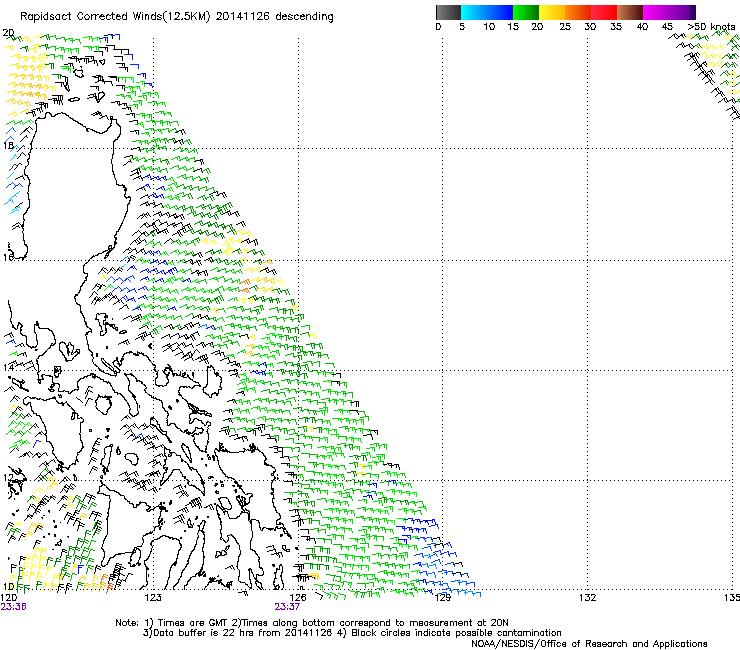This screenshot has height=650, width=740.
Task: Click the '25' legend scale label
Action: (x=565, y=27)
